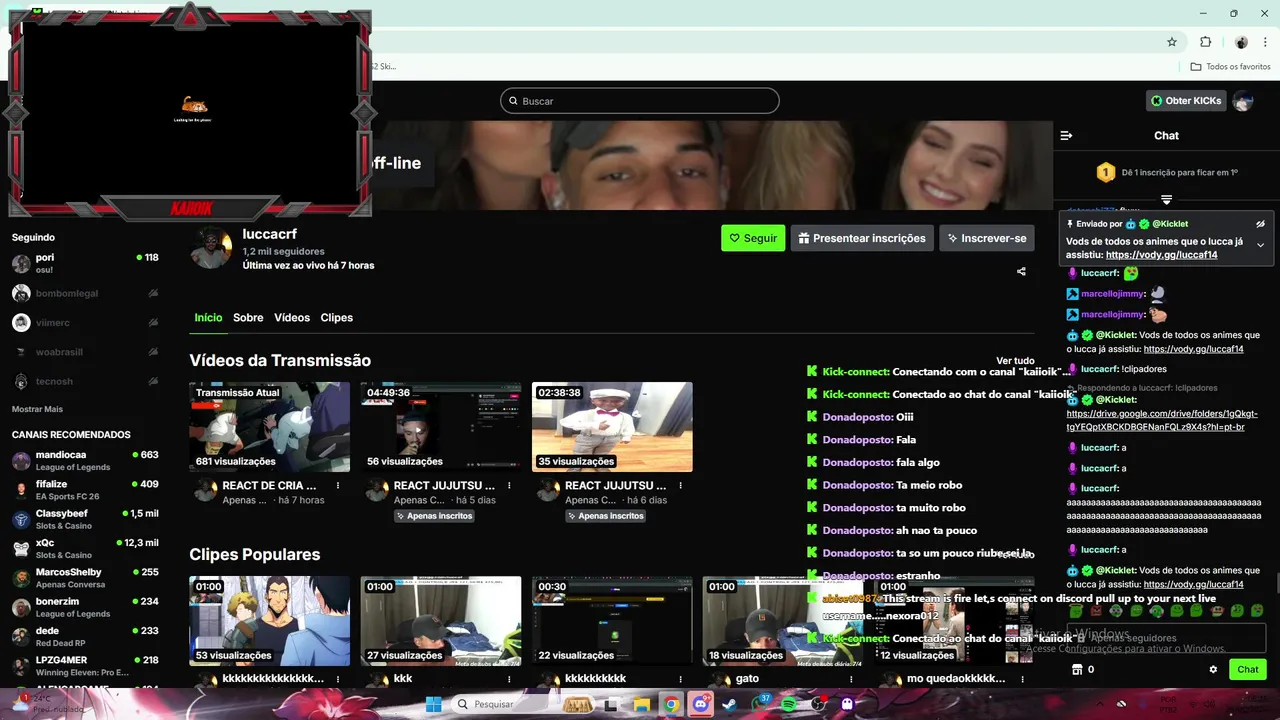This screenshot has width=1280, height=720.
Task: Open woabrasill in followed channels
Action: pyautogui.click(x=85, y=352)
